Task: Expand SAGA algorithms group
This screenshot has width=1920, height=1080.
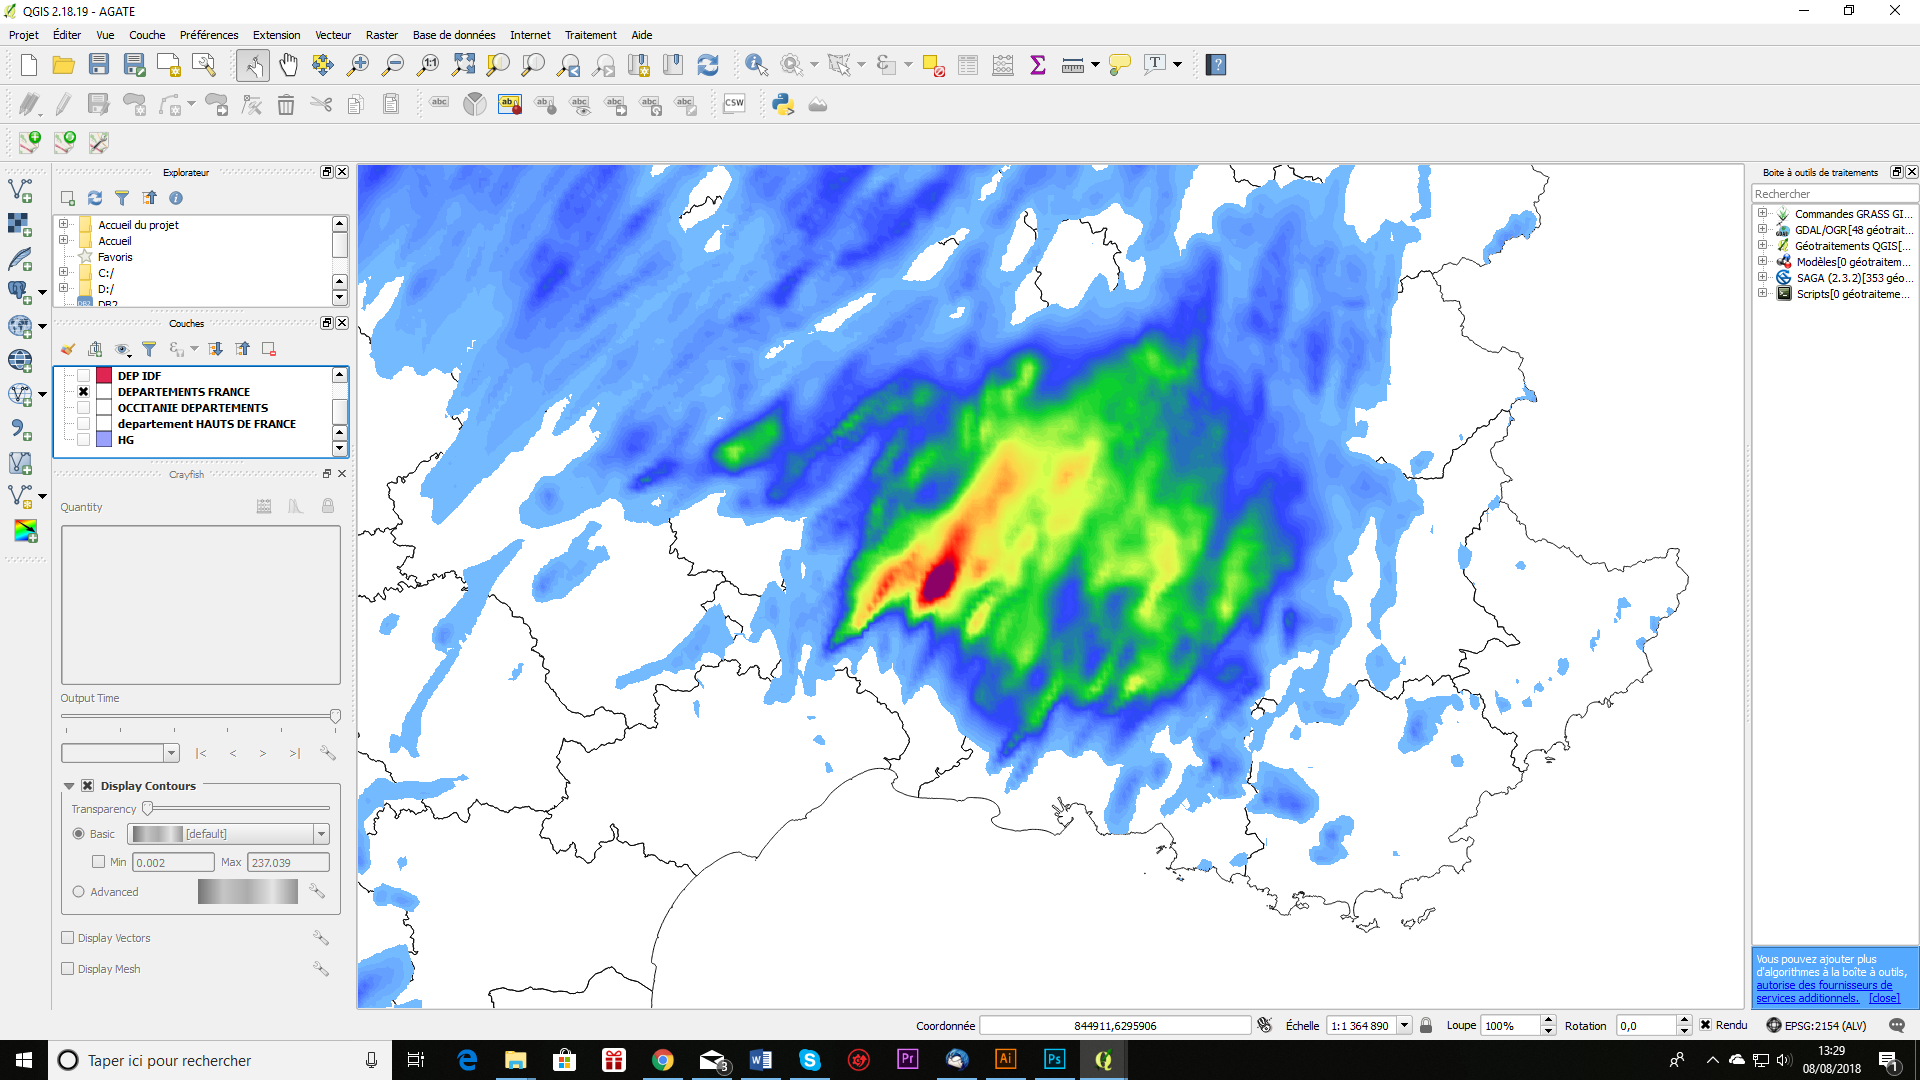Action: pyautogui.click(x=1762, y=278)
